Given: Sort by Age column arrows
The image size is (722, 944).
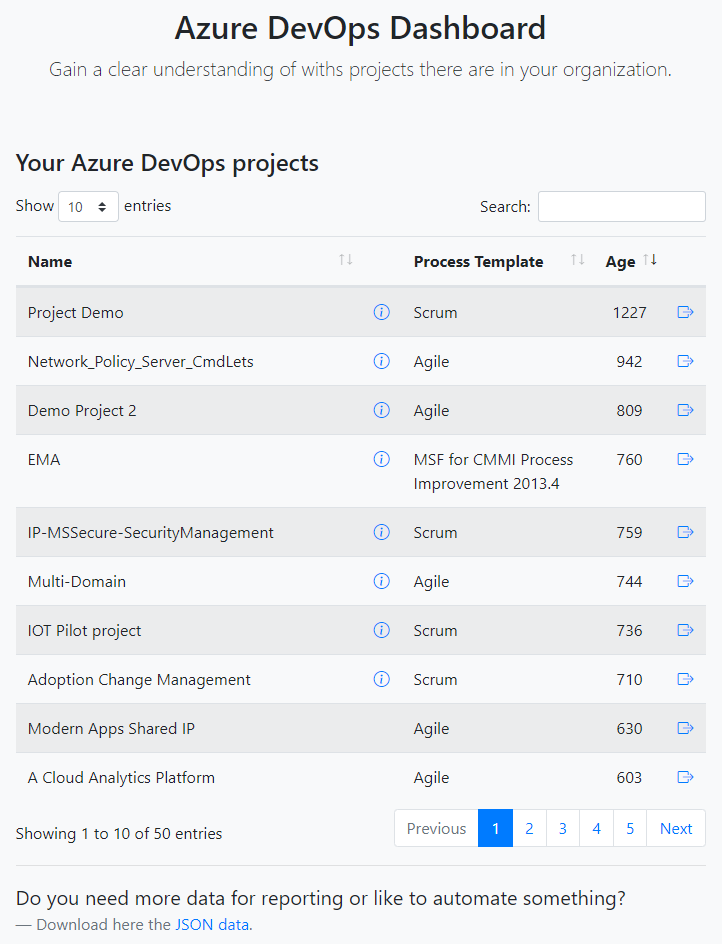Looking at the screenshot, I should point(650,259).
